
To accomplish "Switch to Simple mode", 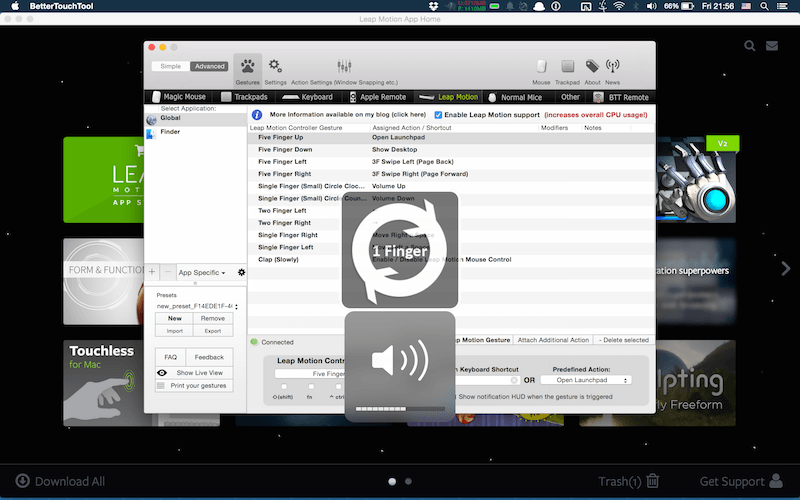I will pos(170,66).
